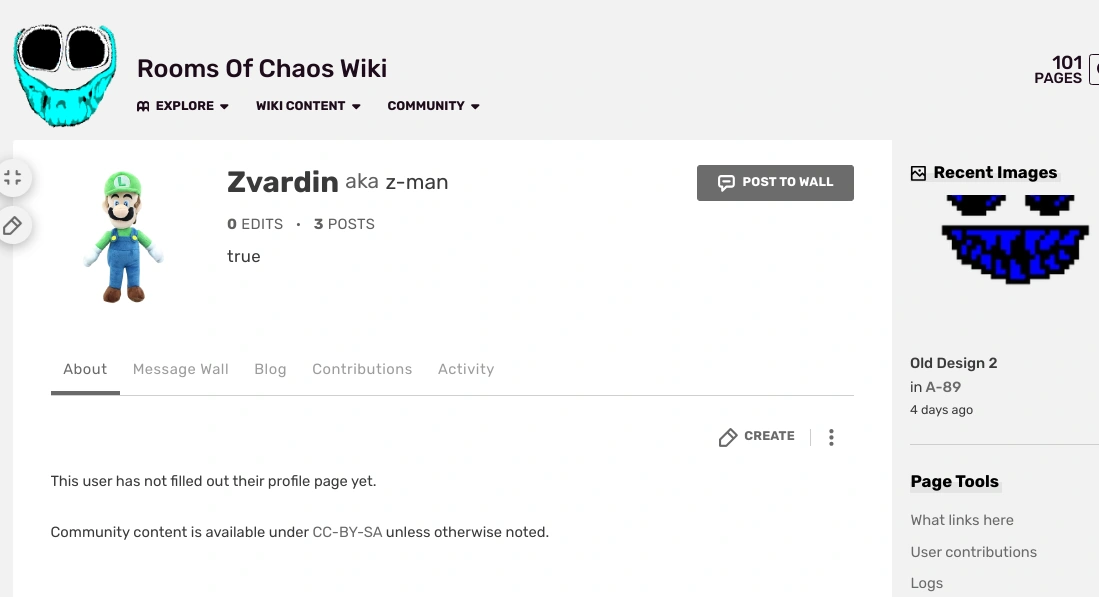Open the three-dot more options menu

[831, 437]
